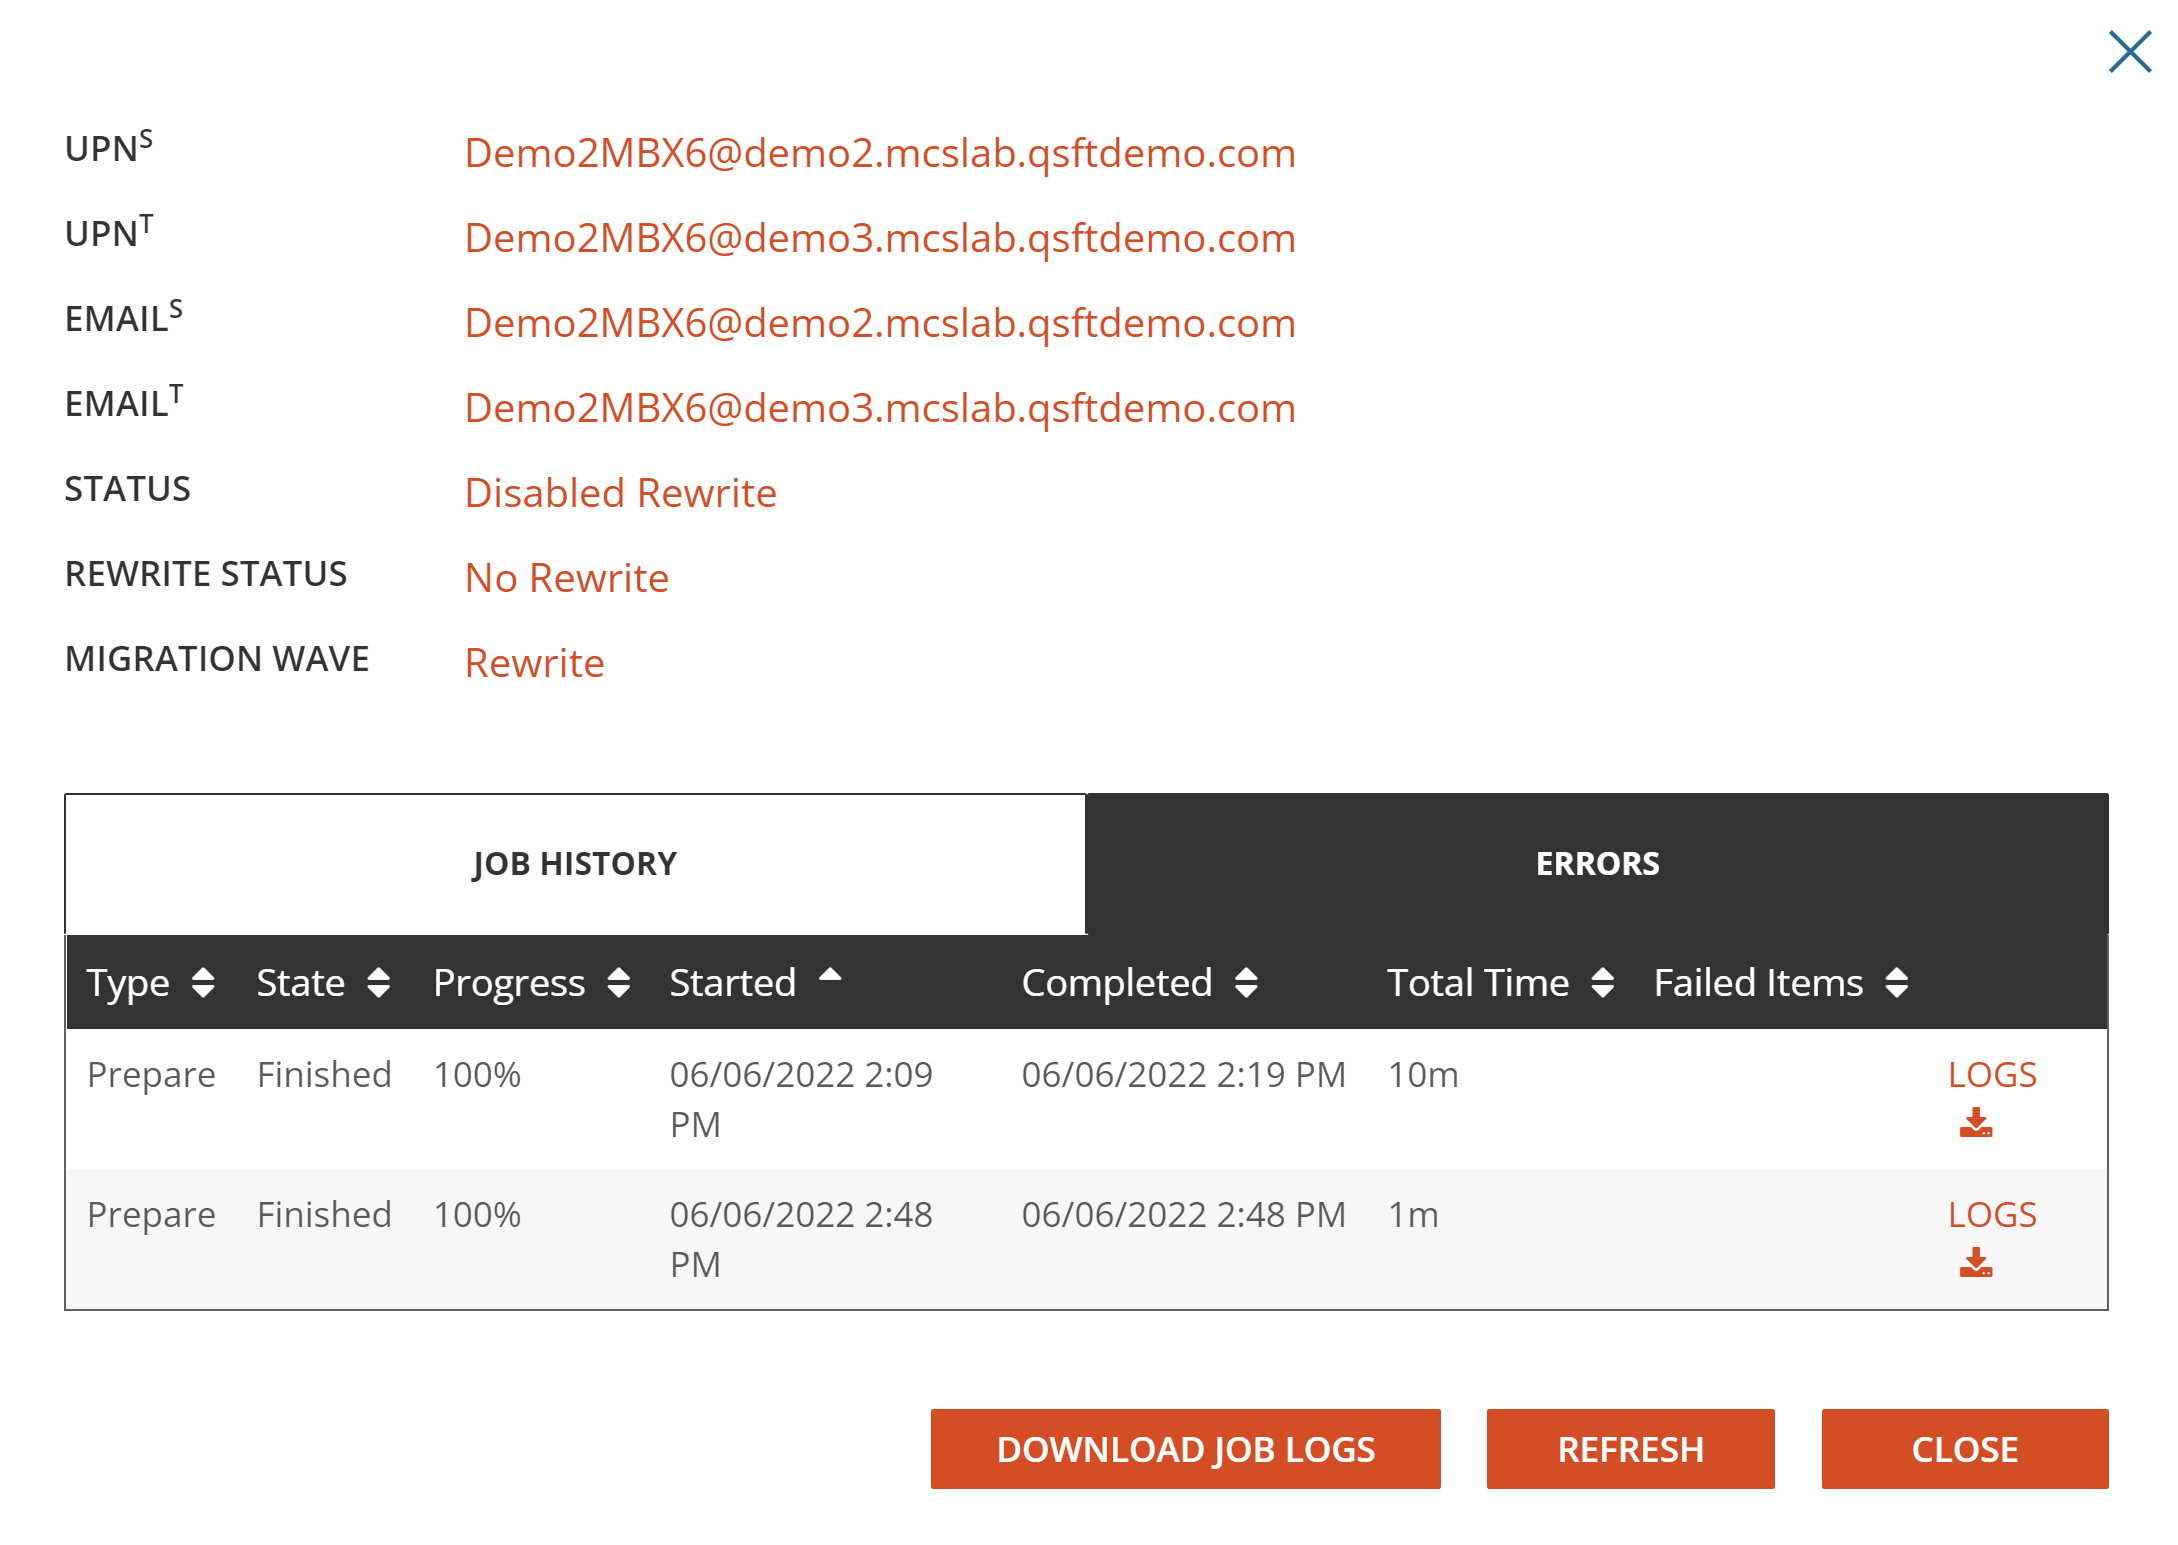Switch to the Errors tab

tap(1597, 864)
